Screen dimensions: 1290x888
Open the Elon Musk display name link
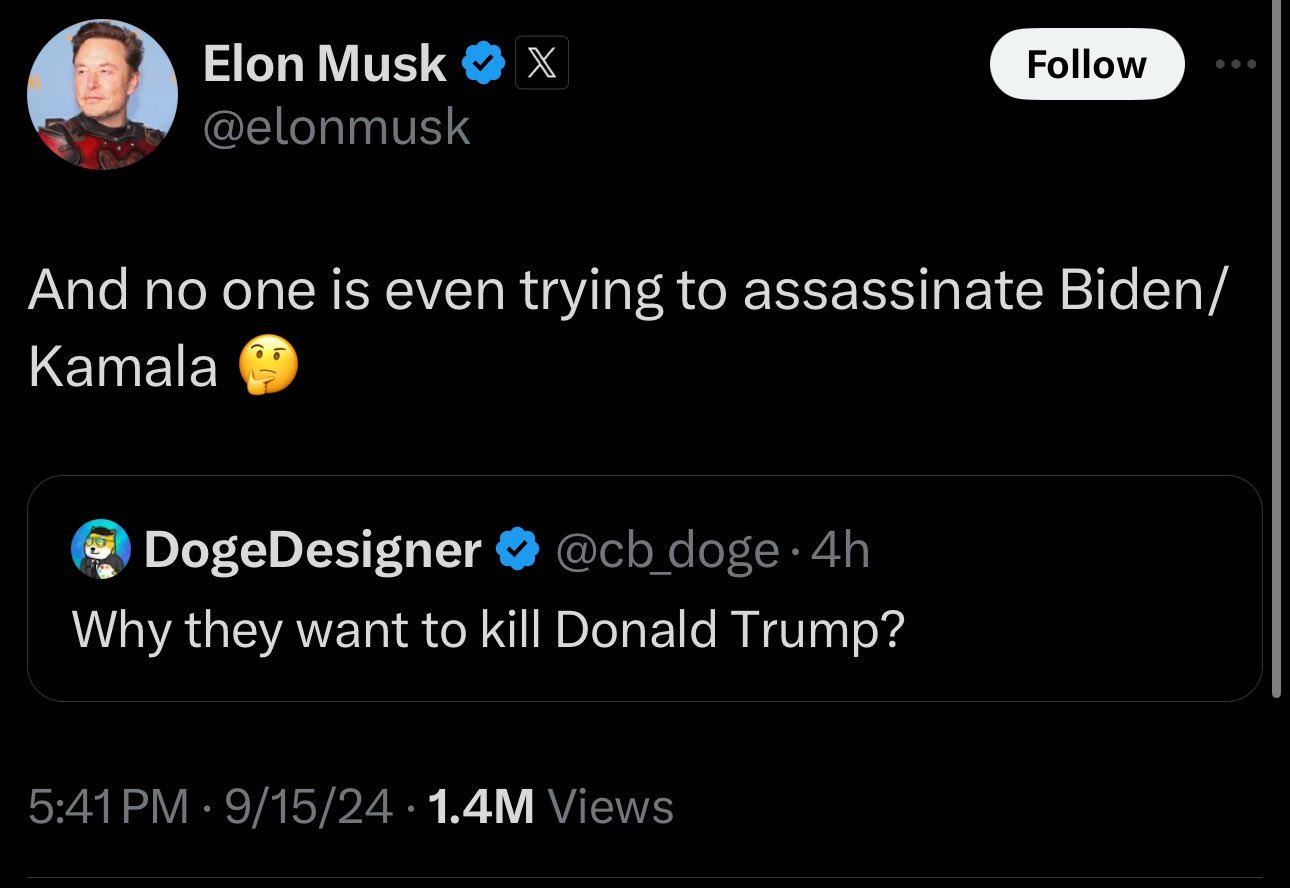pos(324,64)
